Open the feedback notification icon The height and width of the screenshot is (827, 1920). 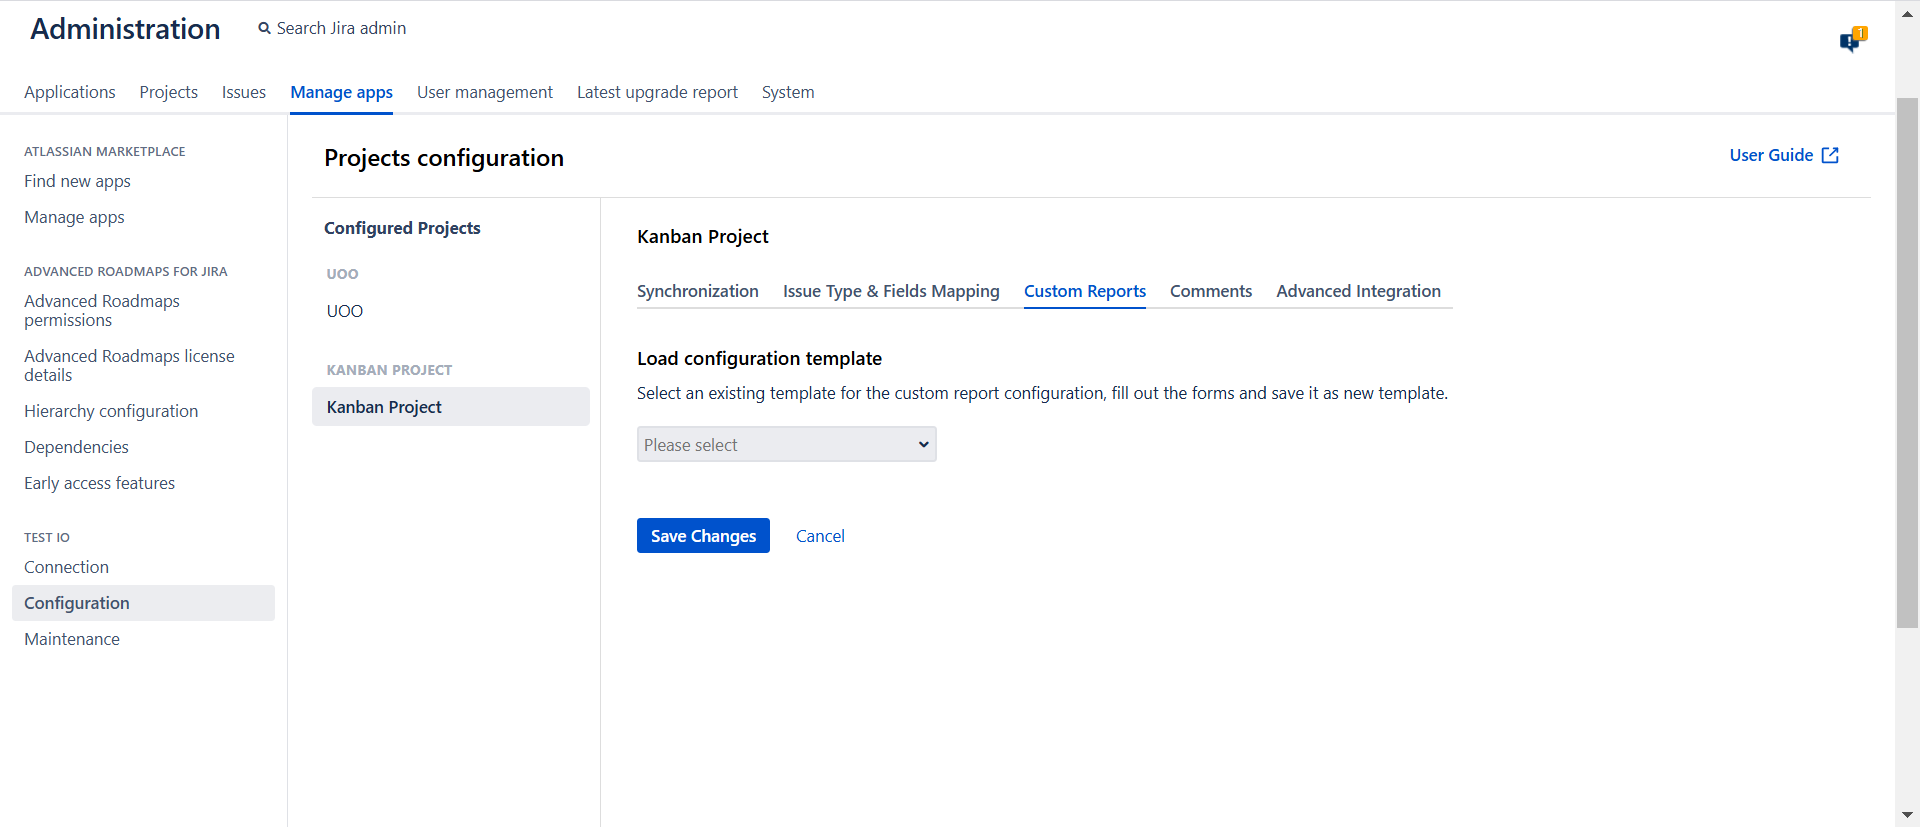(x=1853, y=39)
